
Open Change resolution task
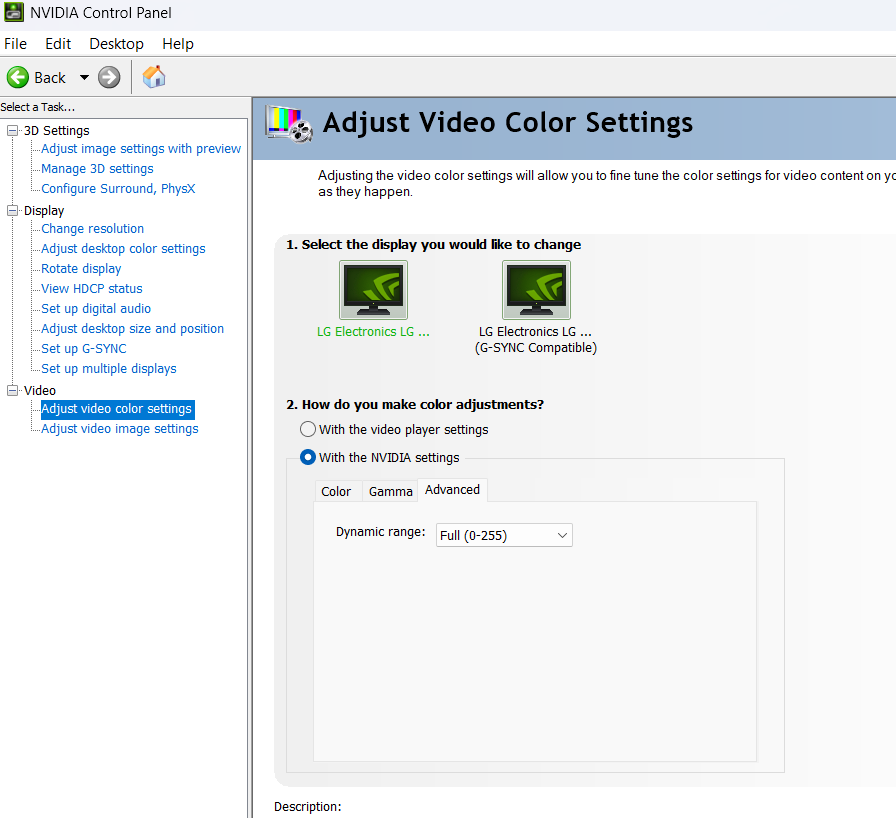point(93,228)
